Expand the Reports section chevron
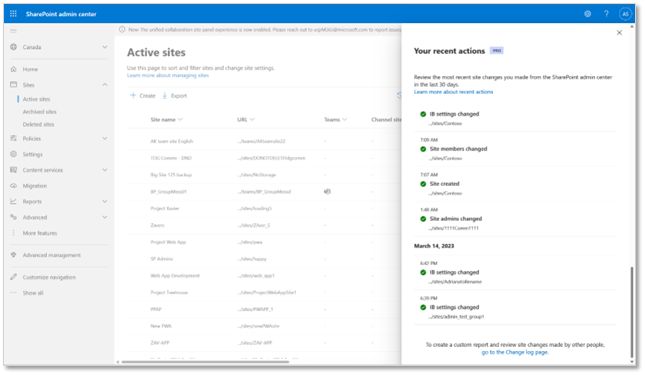This screenshot has width=645, height=375. click(x=104, y=201)
